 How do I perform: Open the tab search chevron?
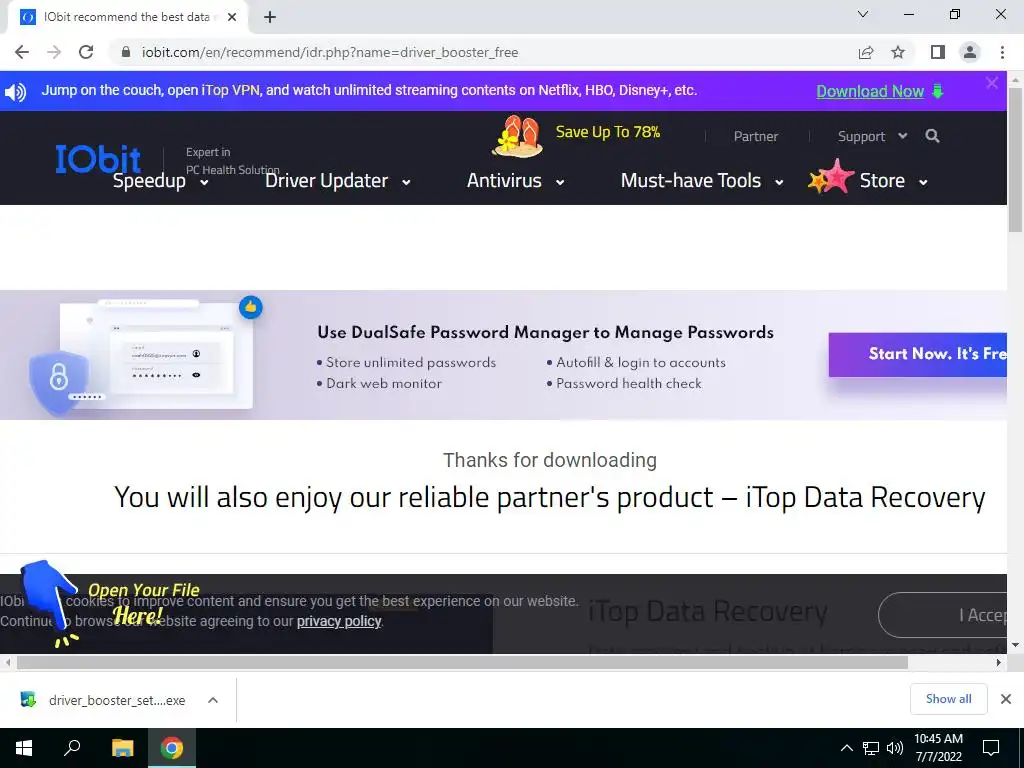(863, 14)
